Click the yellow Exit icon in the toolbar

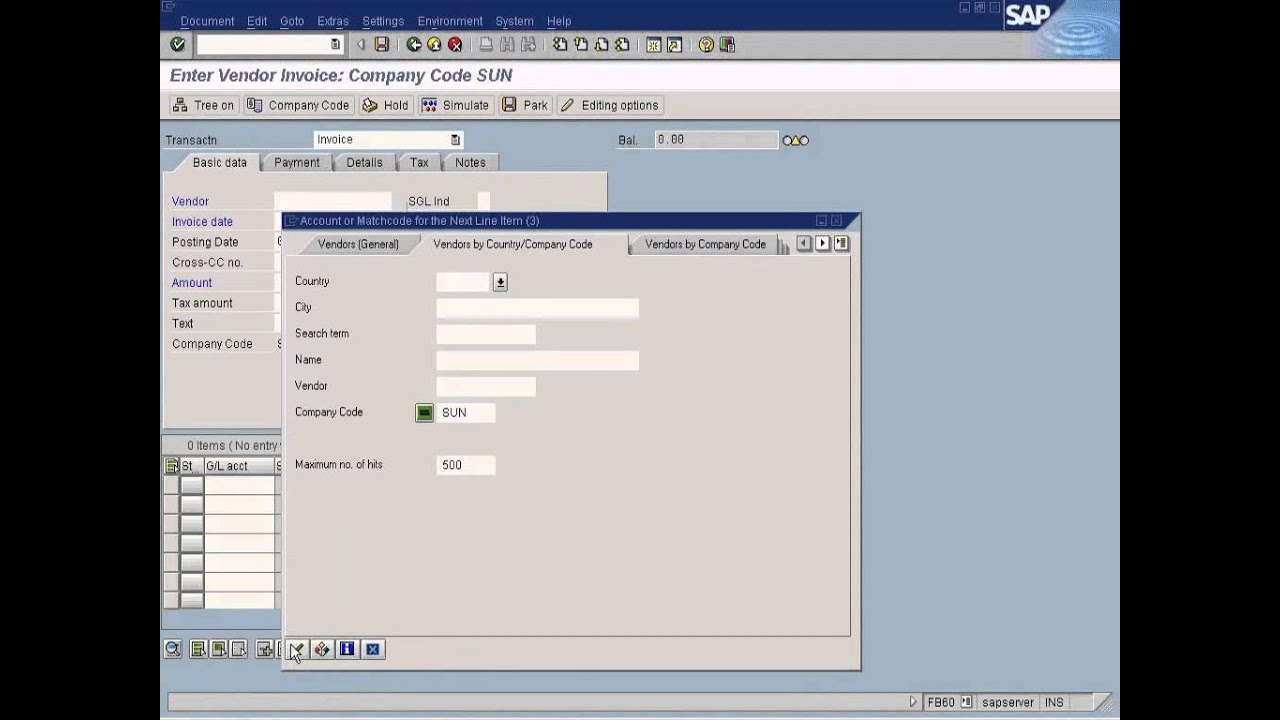click(434, 45)
